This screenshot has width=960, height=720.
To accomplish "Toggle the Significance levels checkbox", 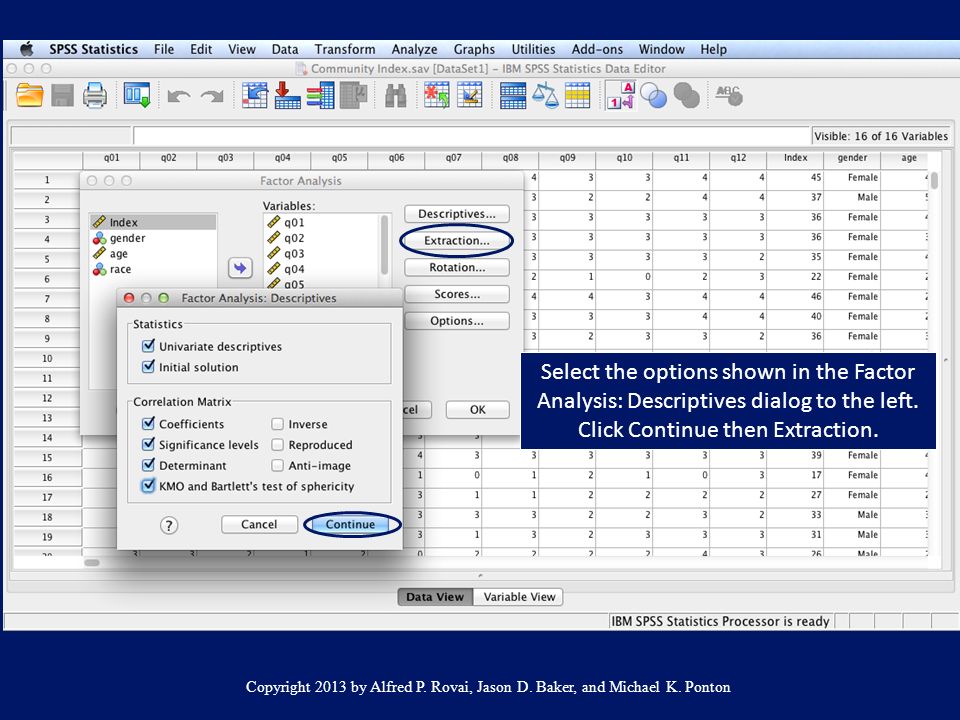I will [x=148, y=444].
